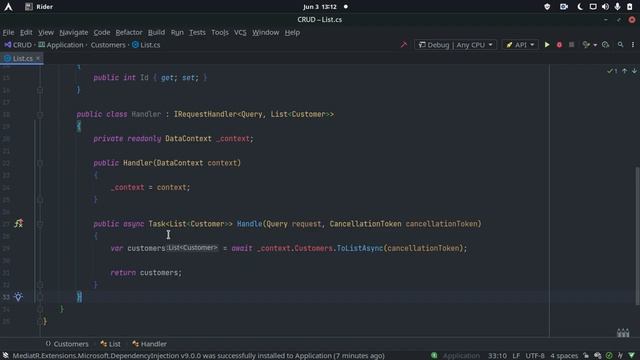Image resolution: width=640 pixels, height=360 pixels.
Task: Open Search Everywhere magnifier
Action: [620, 44]
